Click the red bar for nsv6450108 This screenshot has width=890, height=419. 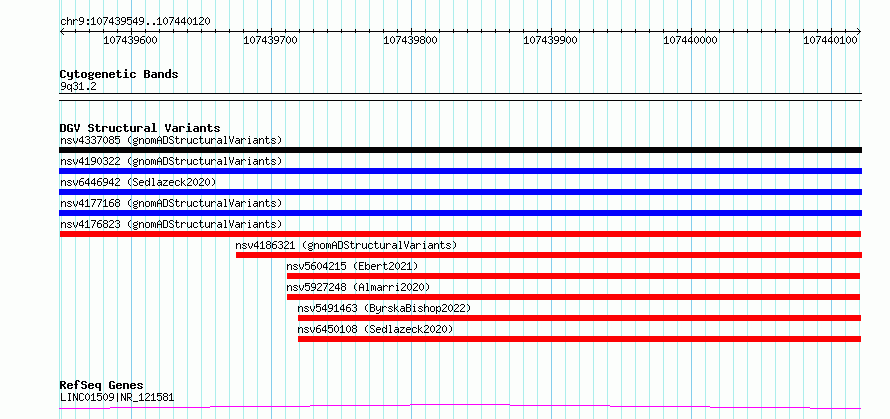pos(580,339)
